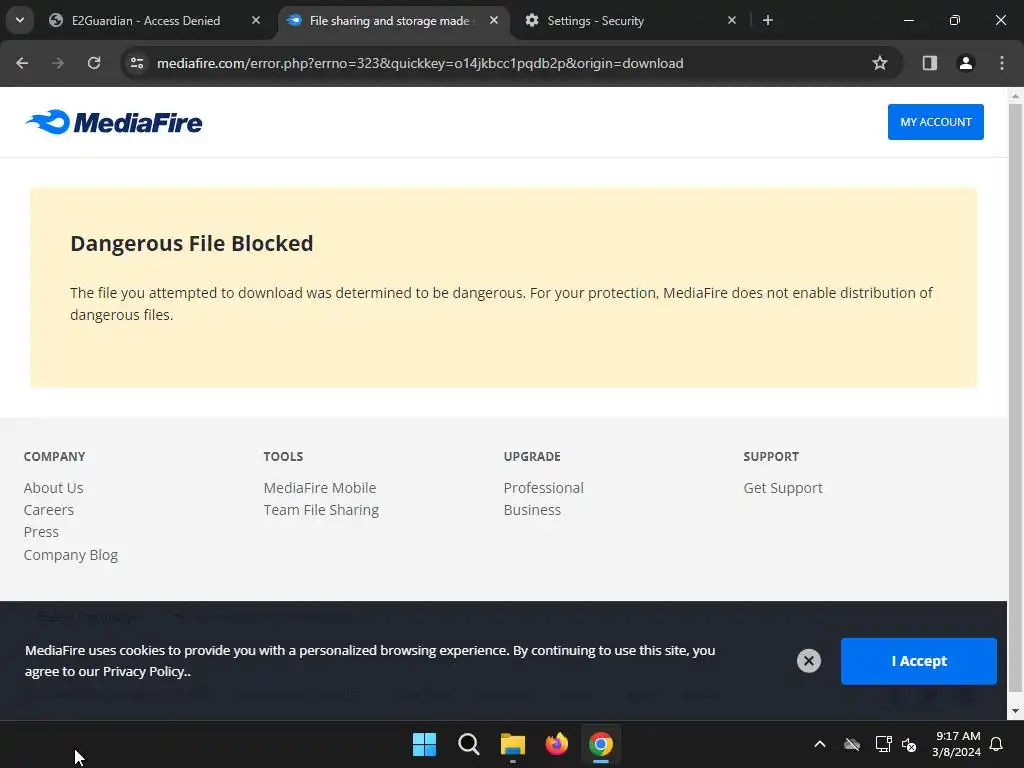Click the vertical page scrollbar thumb
This screenshot has width=1024, height=768.
(1015, 398)
